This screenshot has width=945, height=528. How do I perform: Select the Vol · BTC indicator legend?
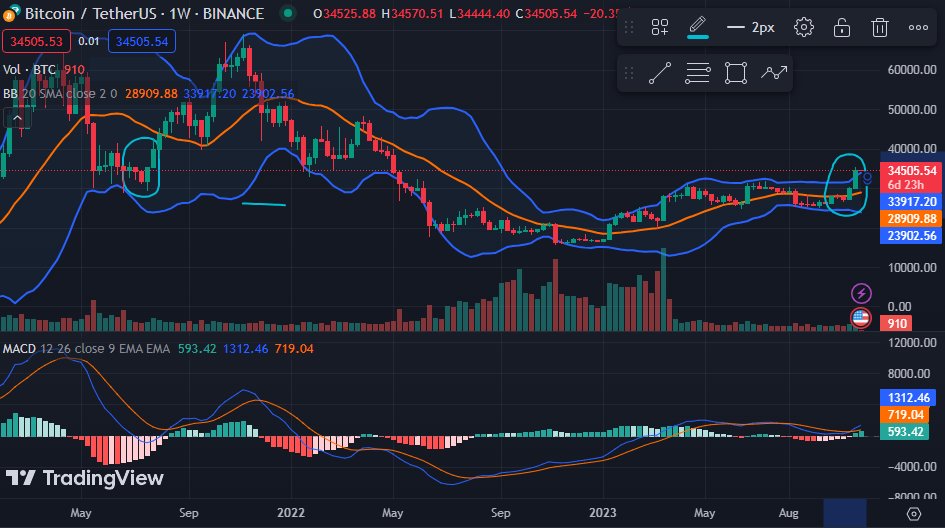(29, 70)
